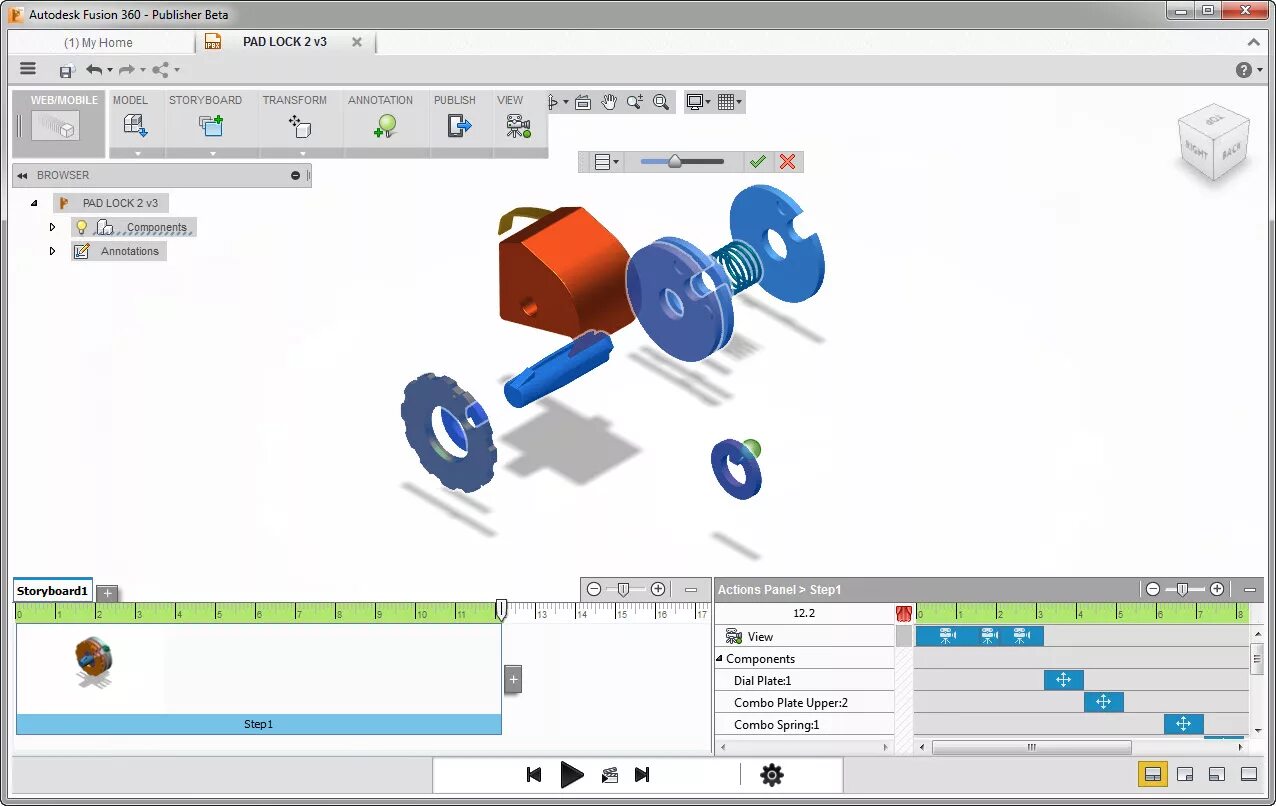Select the Combo Plate Upper:2 move action

tap(1104, 702)
